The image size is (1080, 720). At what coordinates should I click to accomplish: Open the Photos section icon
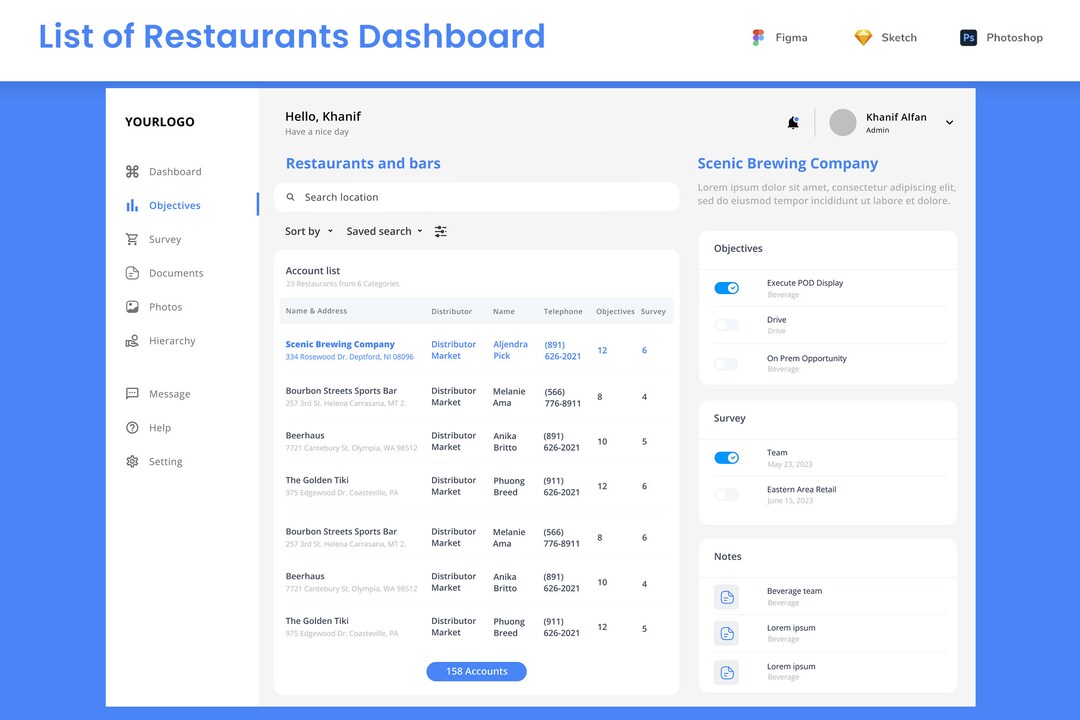click(x=134, y=307)
